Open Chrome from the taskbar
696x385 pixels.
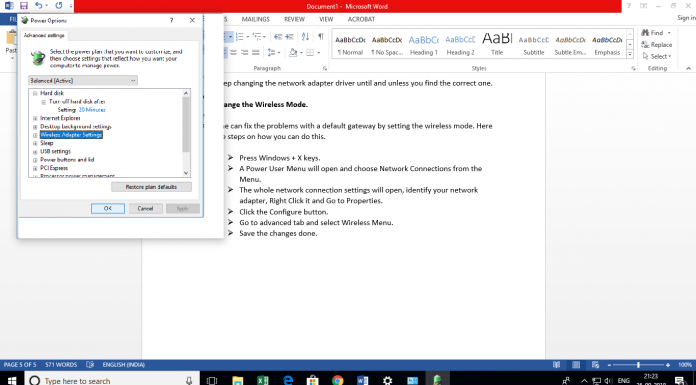pos(338,380)
